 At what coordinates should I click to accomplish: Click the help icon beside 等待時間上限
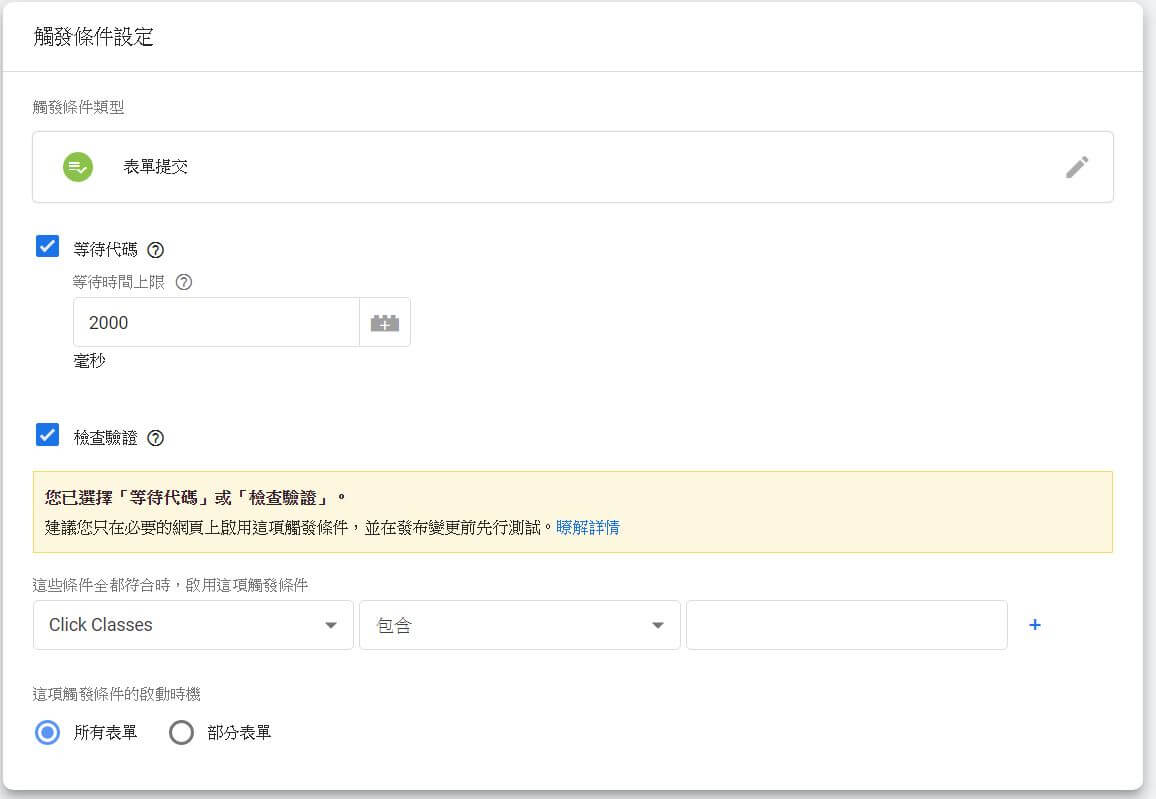tap(184, 282)
